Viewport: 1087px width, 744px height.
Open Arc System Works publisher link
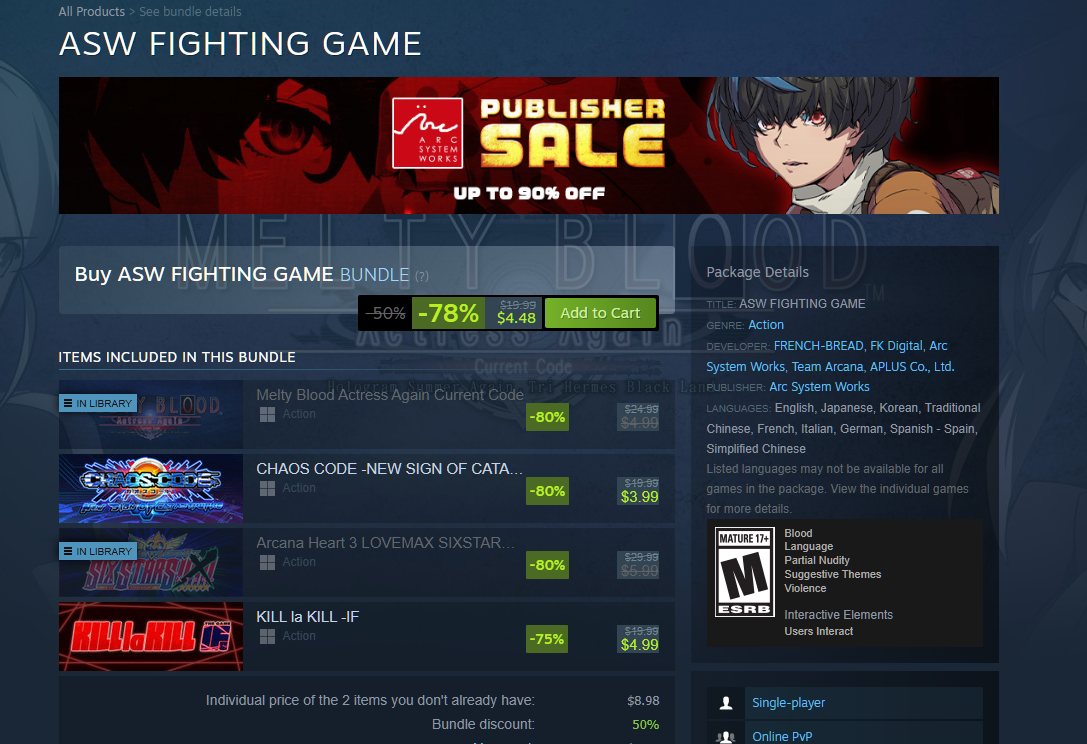819,387
